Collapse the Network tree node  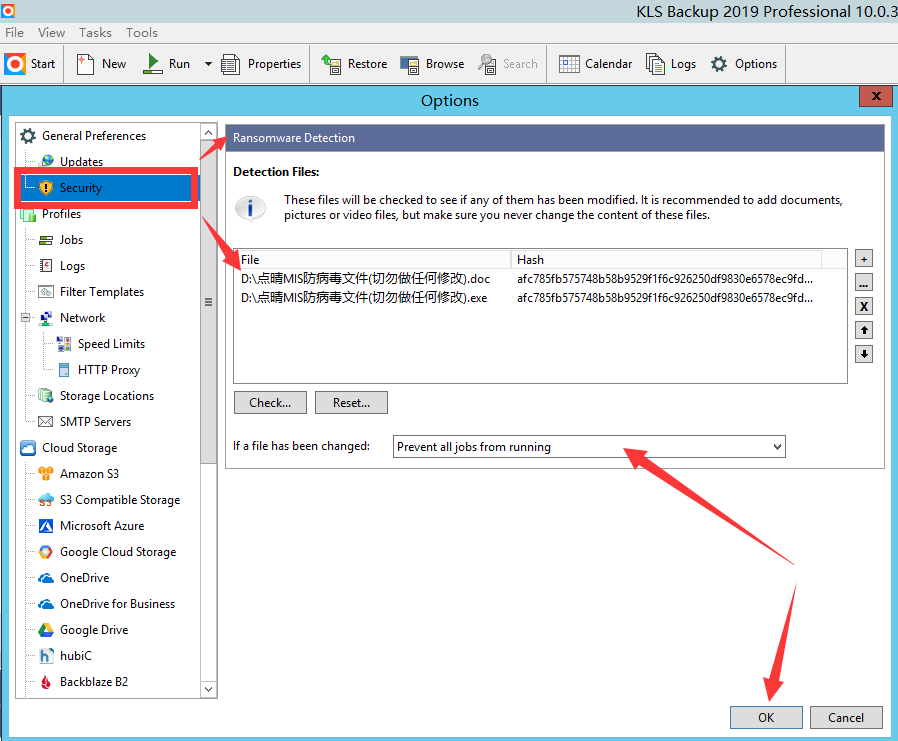tap(24, 318)
